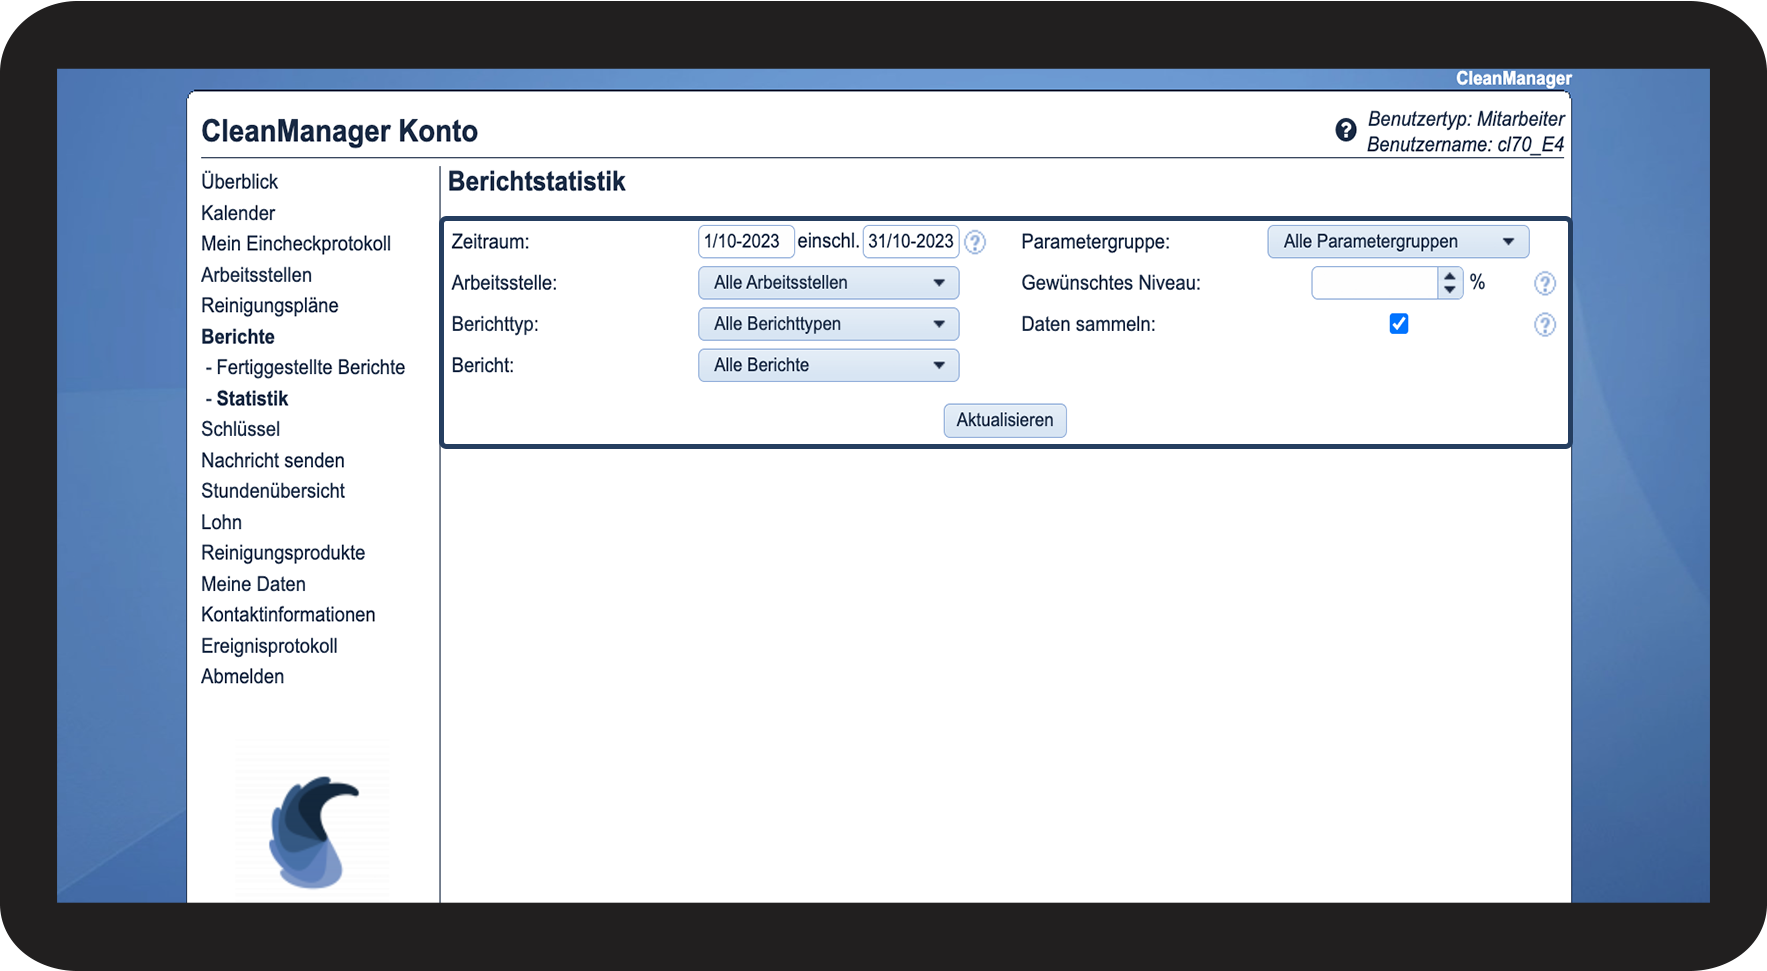
Task: Click help icon next to Zeitraum dates
Action: (975, 242)
